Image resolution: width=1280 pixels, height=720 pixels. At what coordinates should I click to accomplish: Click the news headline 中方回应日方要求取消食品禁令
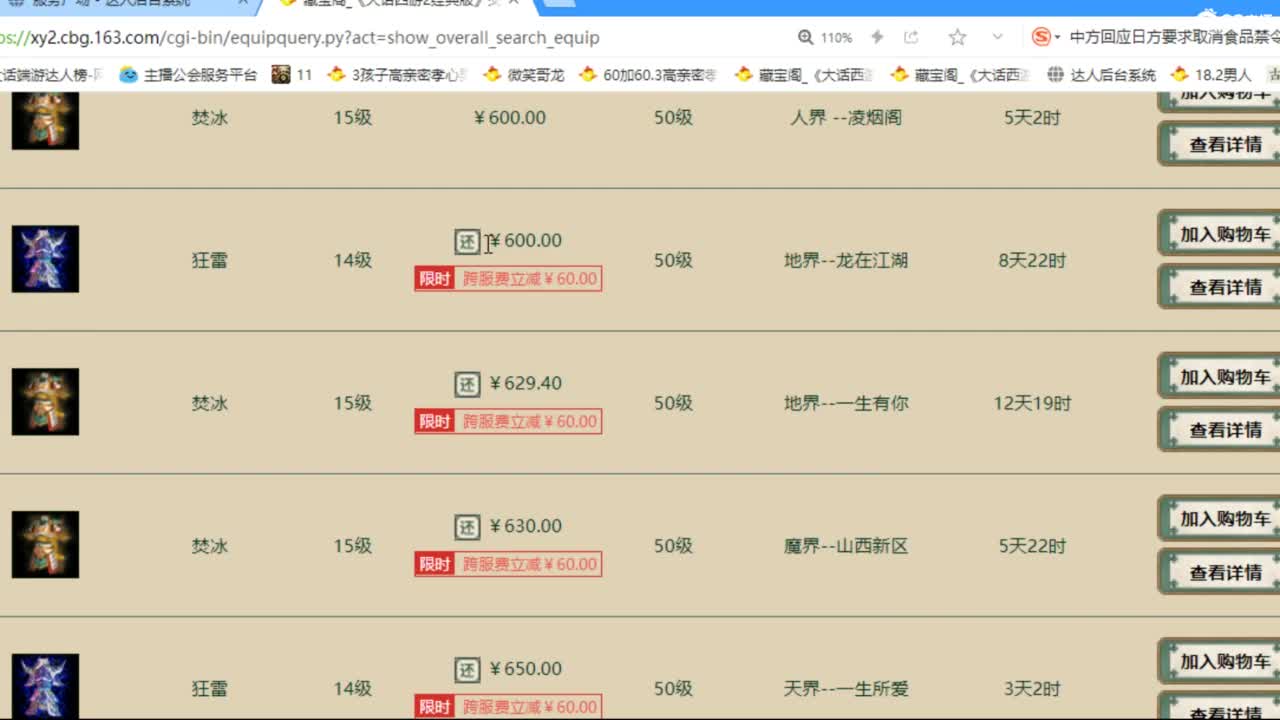[x=1174, y=38]
